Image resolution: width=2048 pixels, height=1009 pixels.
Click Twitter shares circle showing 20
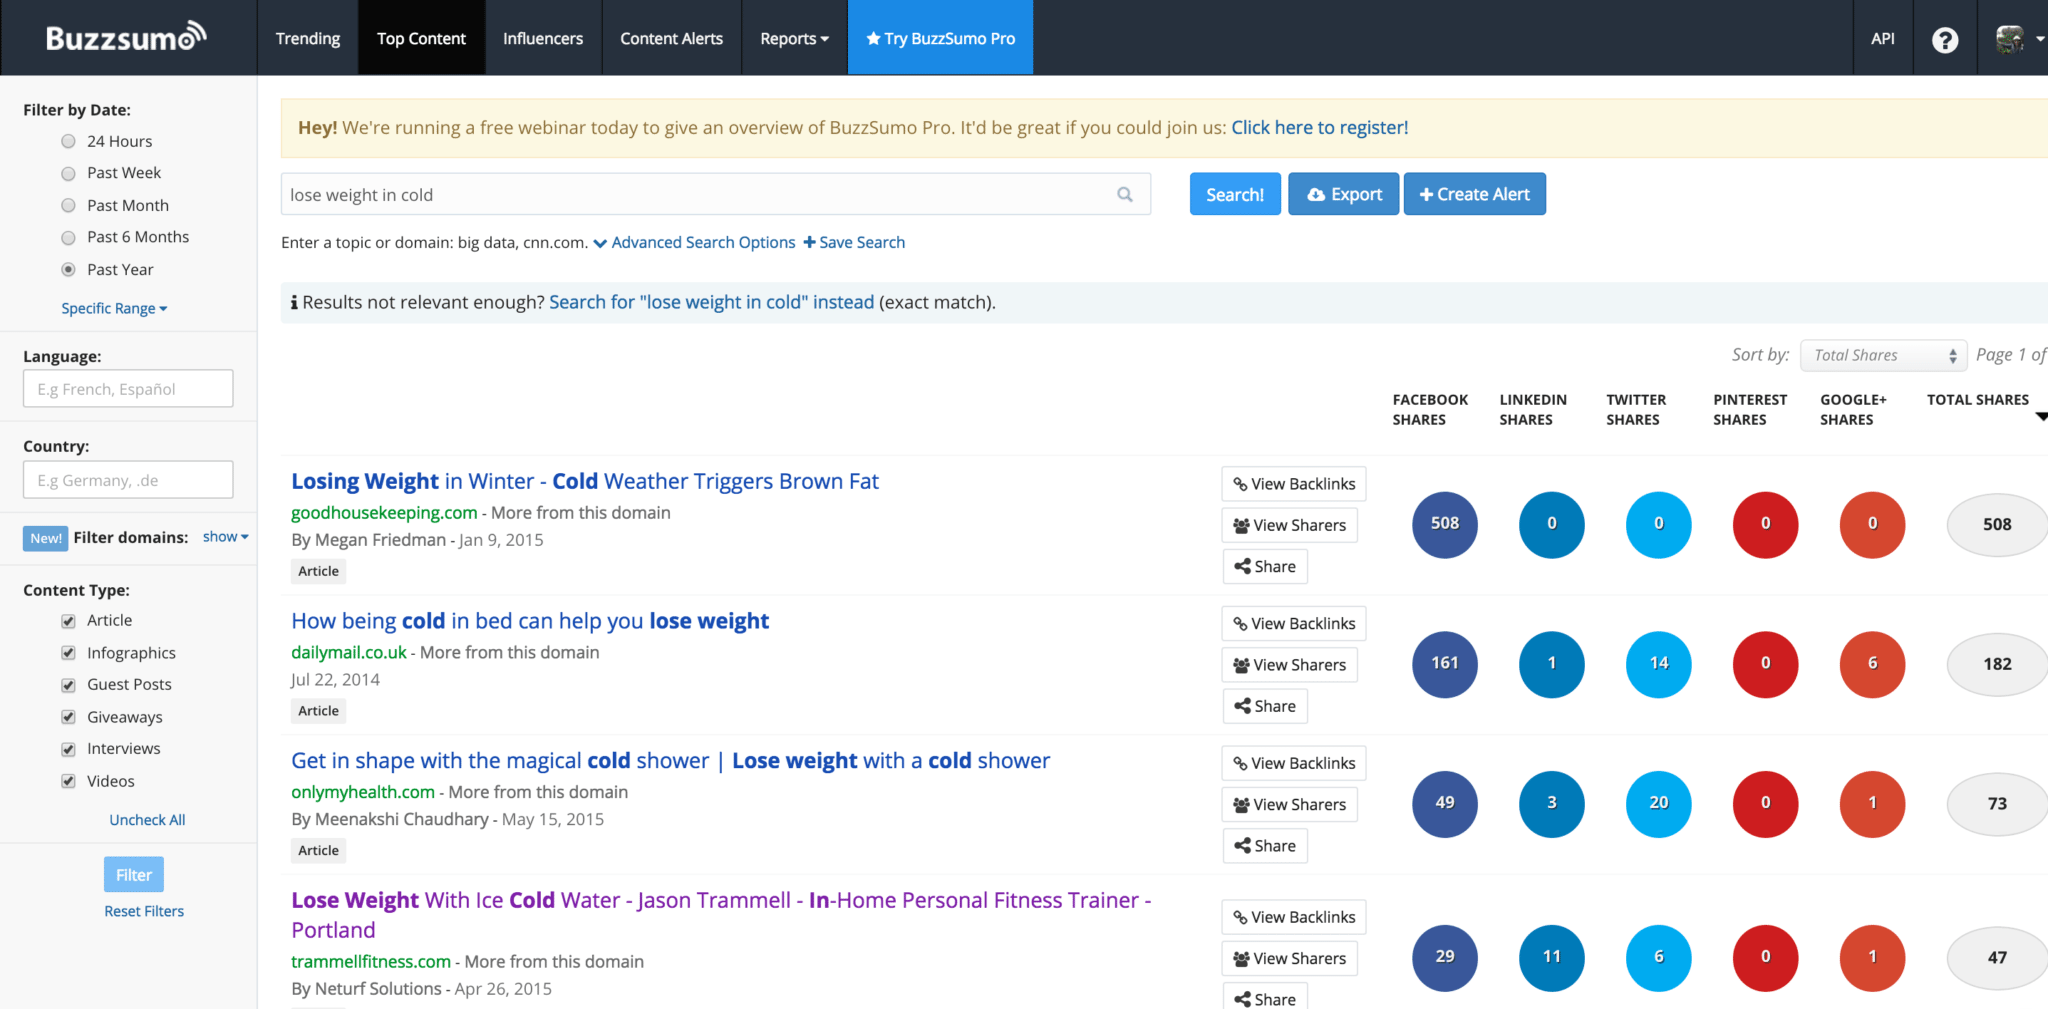pyautogui.click(x=1659, y=804)
